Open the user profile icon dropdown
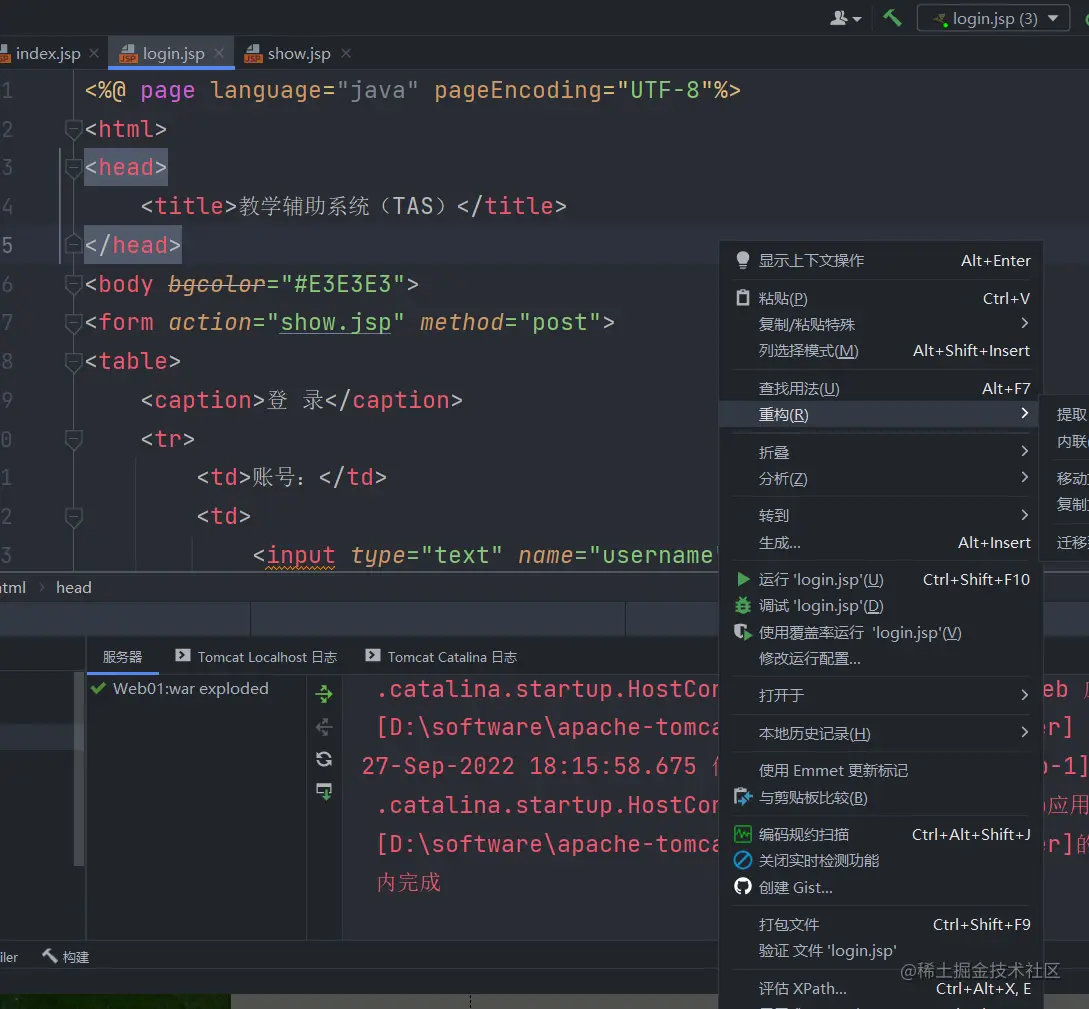 pyautogui.click(x=845, y=18)
